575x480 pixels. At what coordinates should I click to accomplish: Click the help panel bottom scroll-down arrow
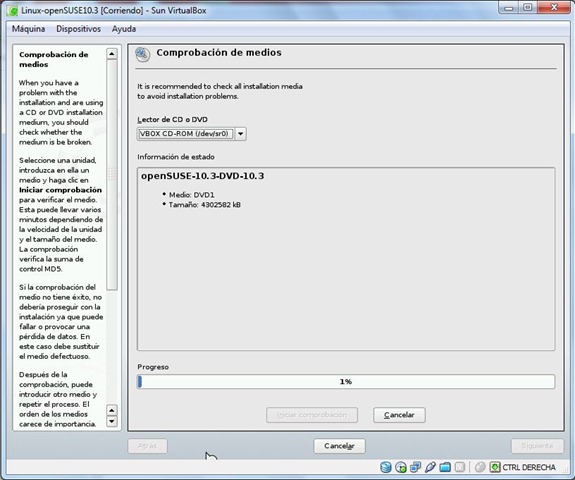pos(112,422)
